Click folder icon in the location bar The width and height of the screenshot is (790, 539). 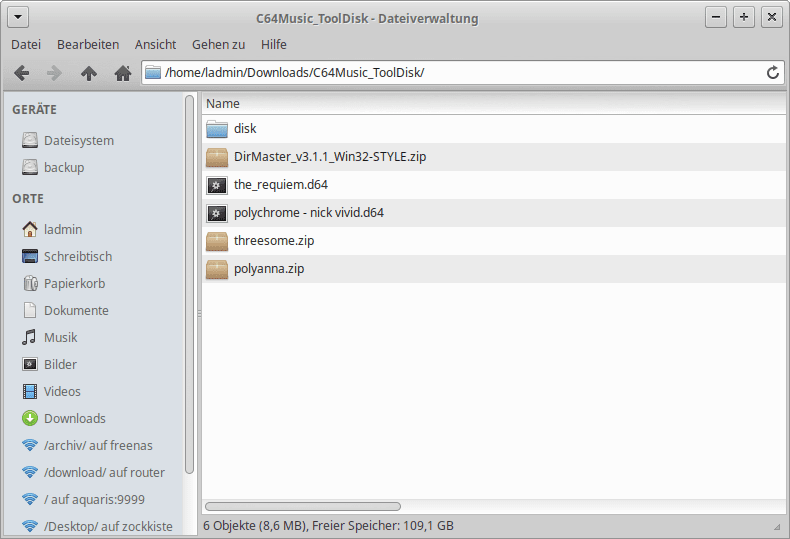tap(153, 73)
